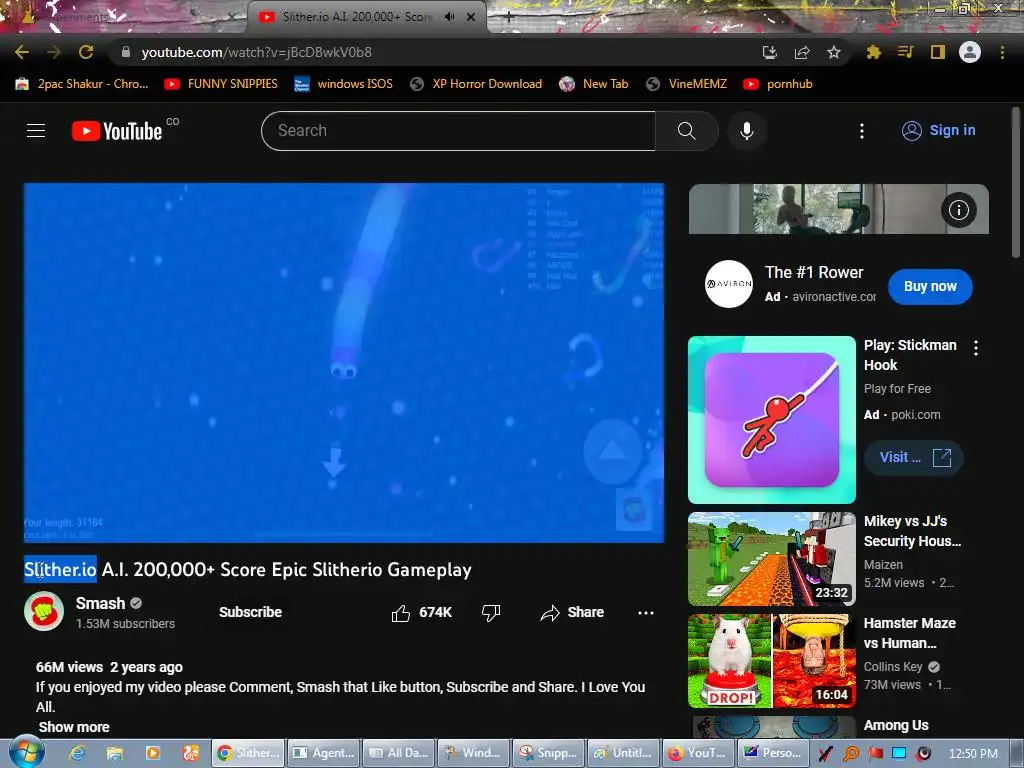Open the XP Horror Download bookmark
1024x768 pixels.
pyautogui.click(x=476, y=84)
